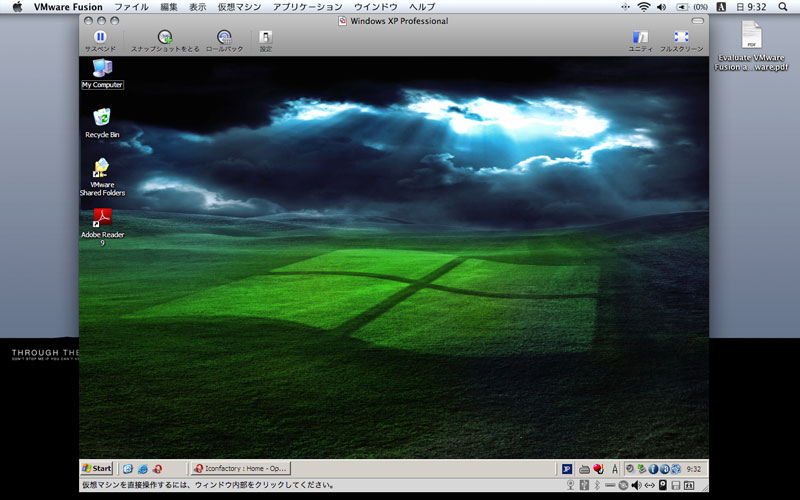Click the Wi-Fi icon in Mac menu bar
The image size is (800, 500).
(x=644, y=7)
